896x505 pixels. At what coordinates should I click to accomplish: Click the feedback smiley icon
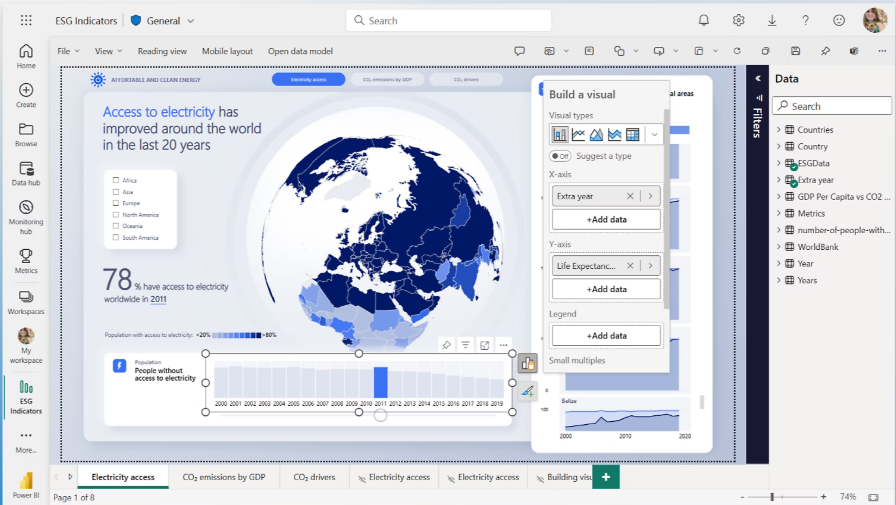[839, 21]
